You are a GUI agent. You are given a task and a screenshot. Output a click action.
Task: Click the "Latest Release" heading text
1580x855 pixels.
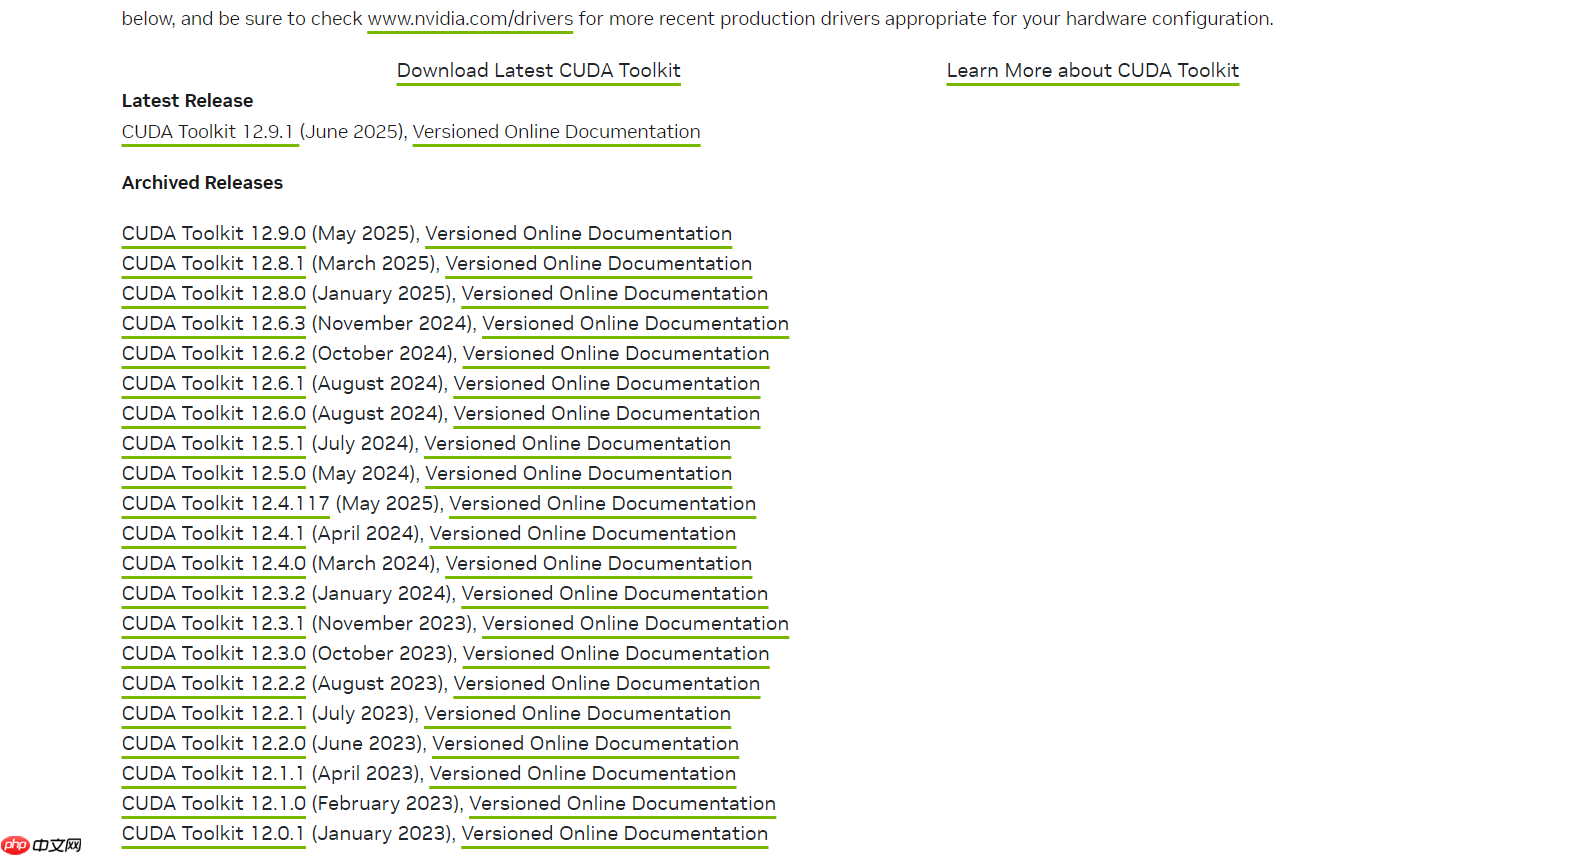click(x=188, y=101)
